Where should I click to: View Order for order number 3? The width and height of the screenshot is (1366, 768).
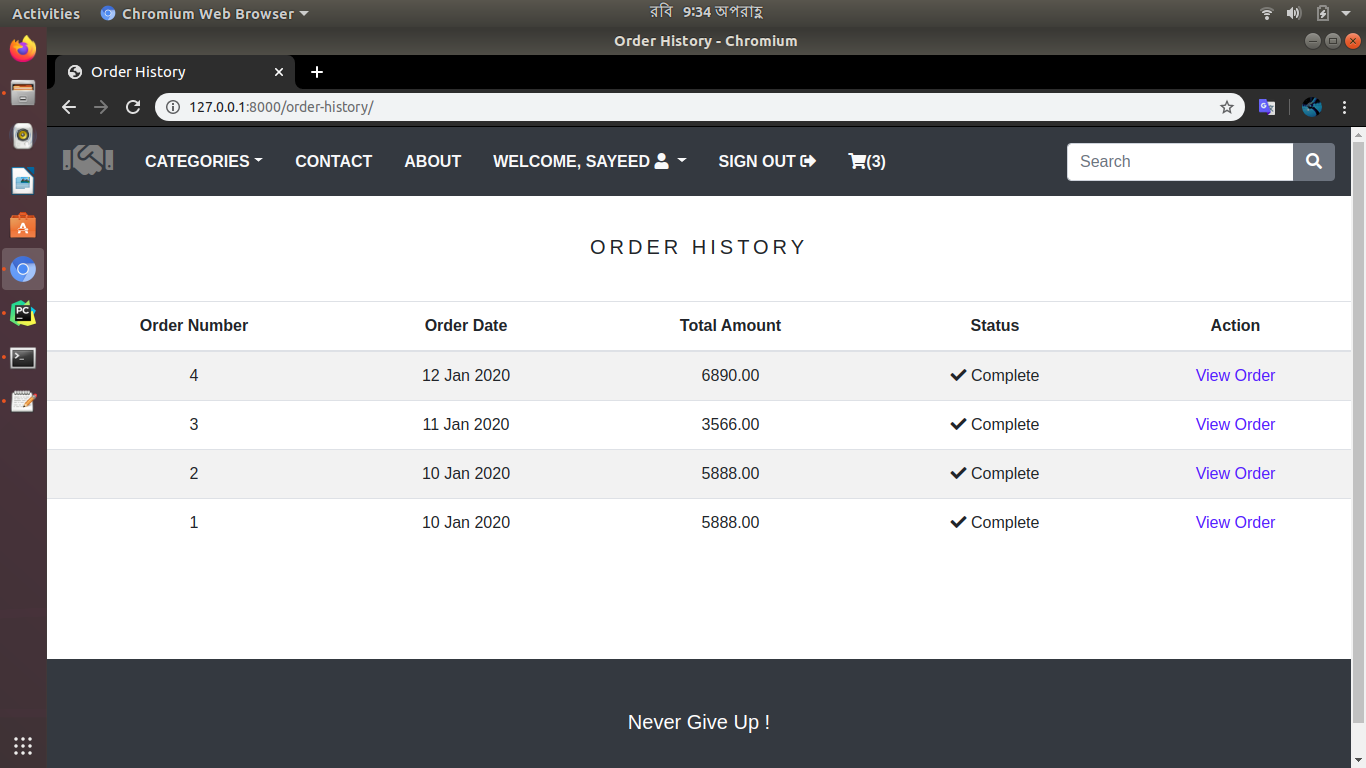tap(1235, 425)
